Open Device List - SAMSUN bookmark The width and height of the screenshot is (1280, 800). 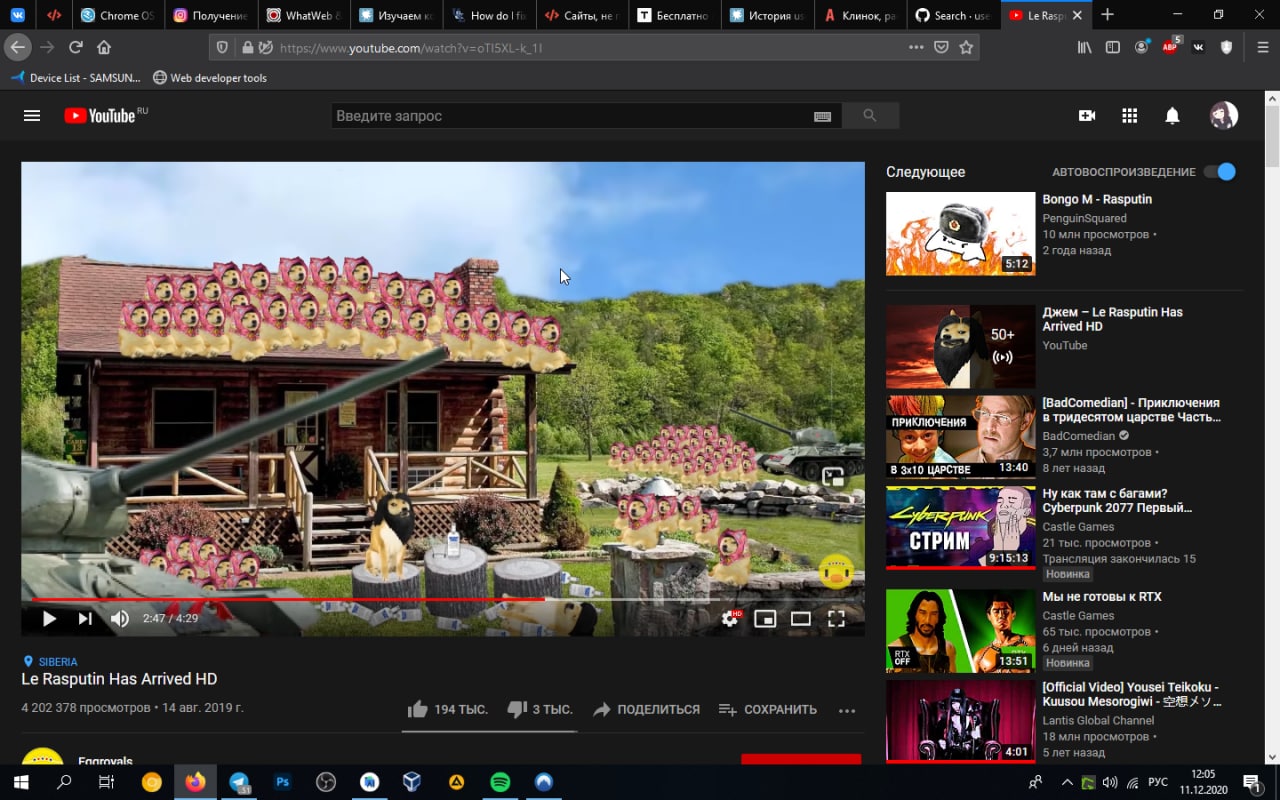click(75, 78)
